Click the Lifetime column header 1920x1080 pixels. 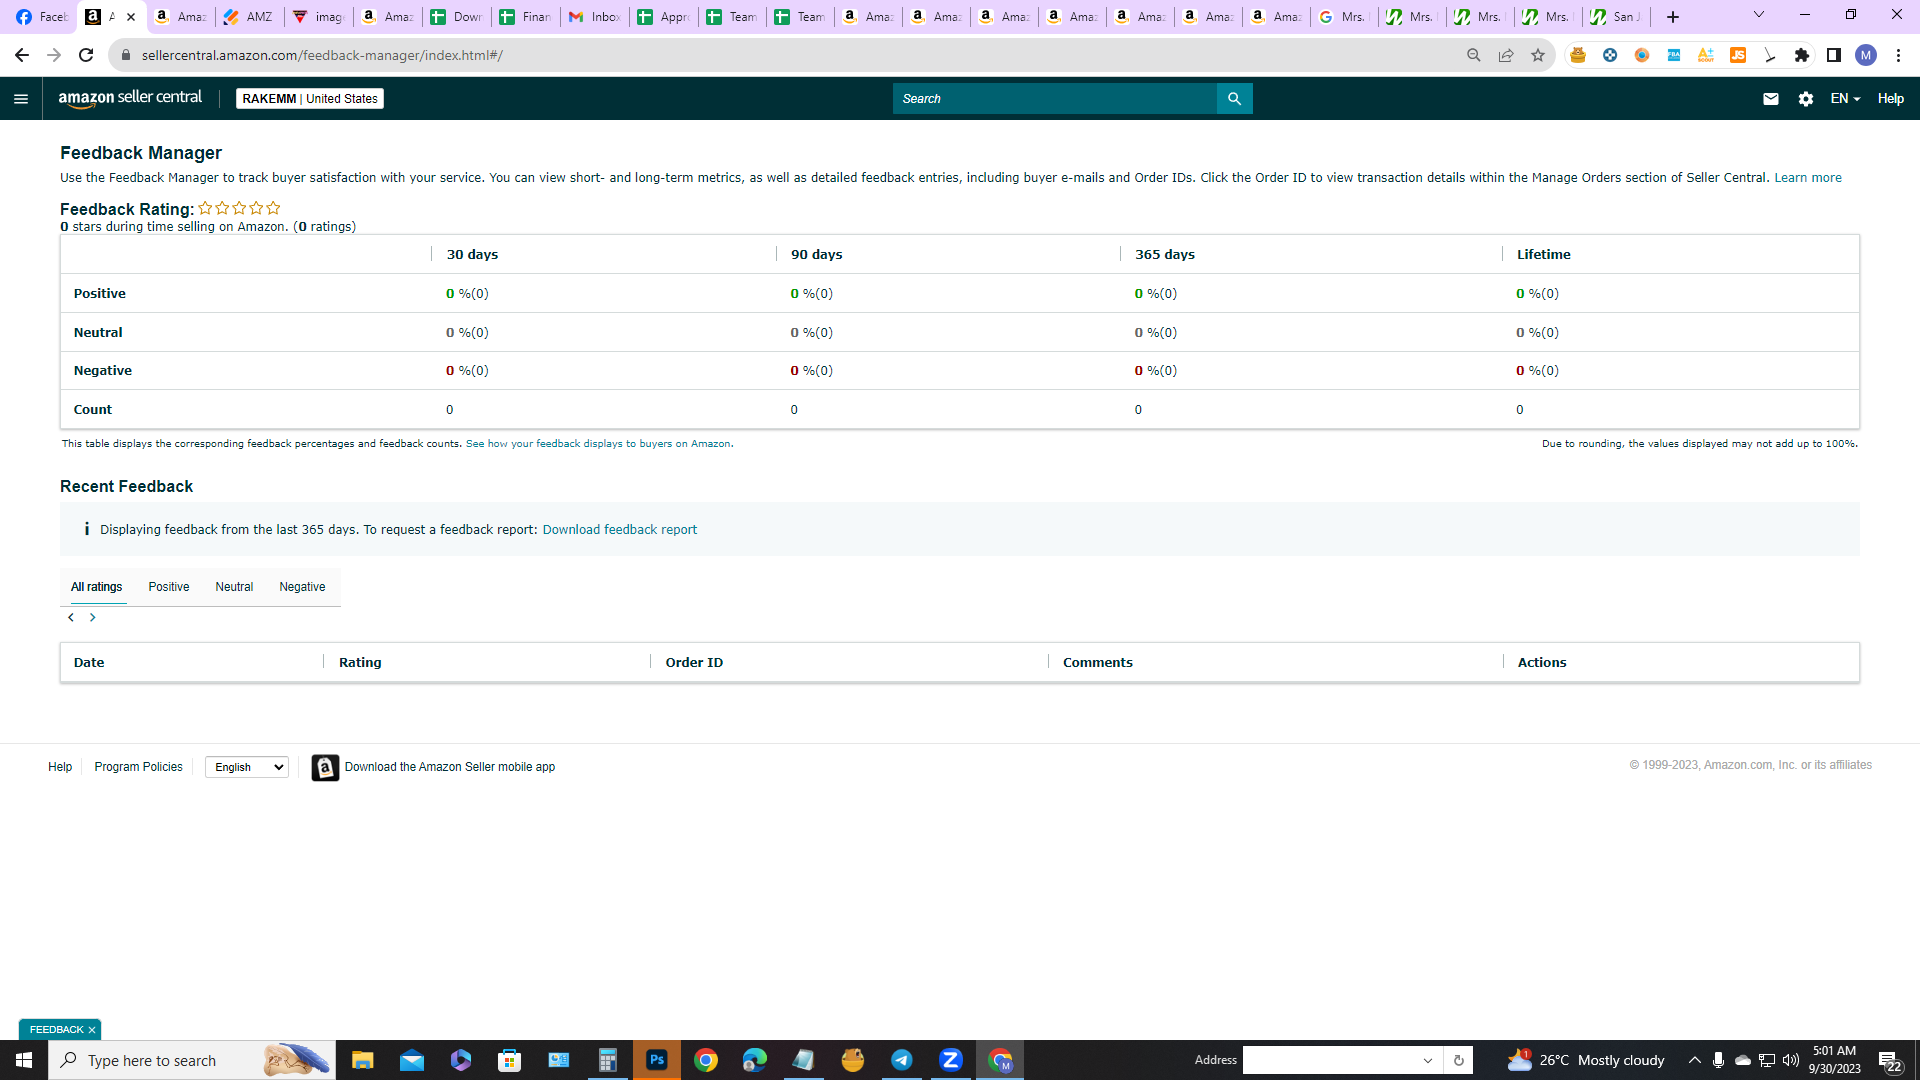[1544, 255]
